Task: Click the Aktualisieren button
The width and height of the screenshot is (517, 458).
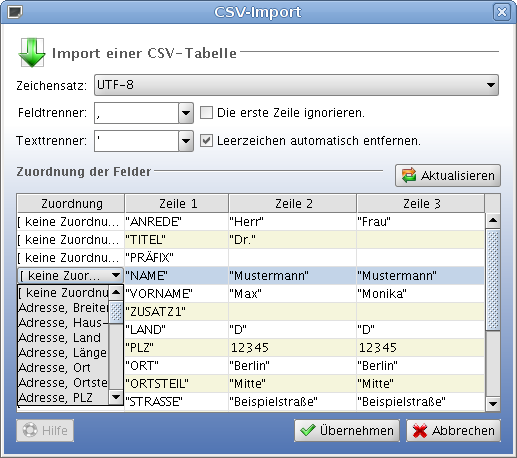Action: pos(448,175)
